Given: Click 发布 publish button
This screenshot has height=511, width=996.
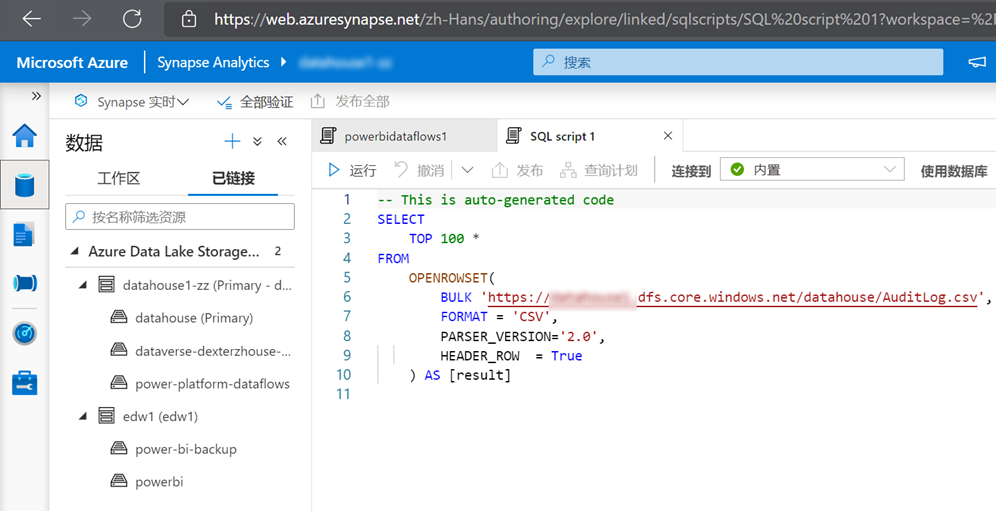Looking at the screenshot, I should (x=517, y=170).
